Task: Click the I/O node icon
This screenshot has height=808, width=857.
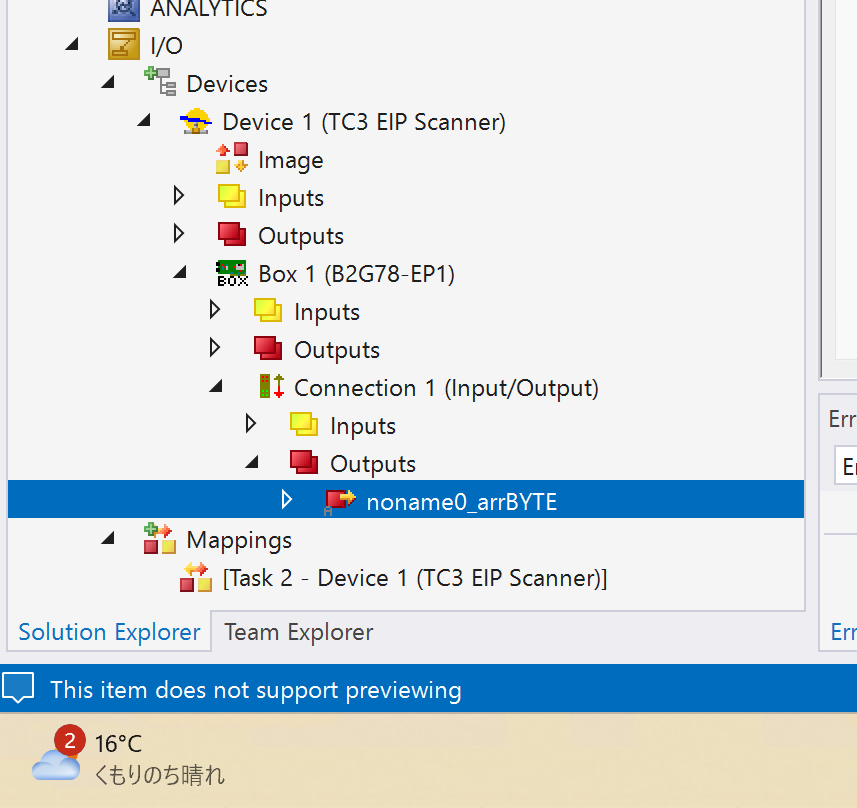Action: pos(124,46)
